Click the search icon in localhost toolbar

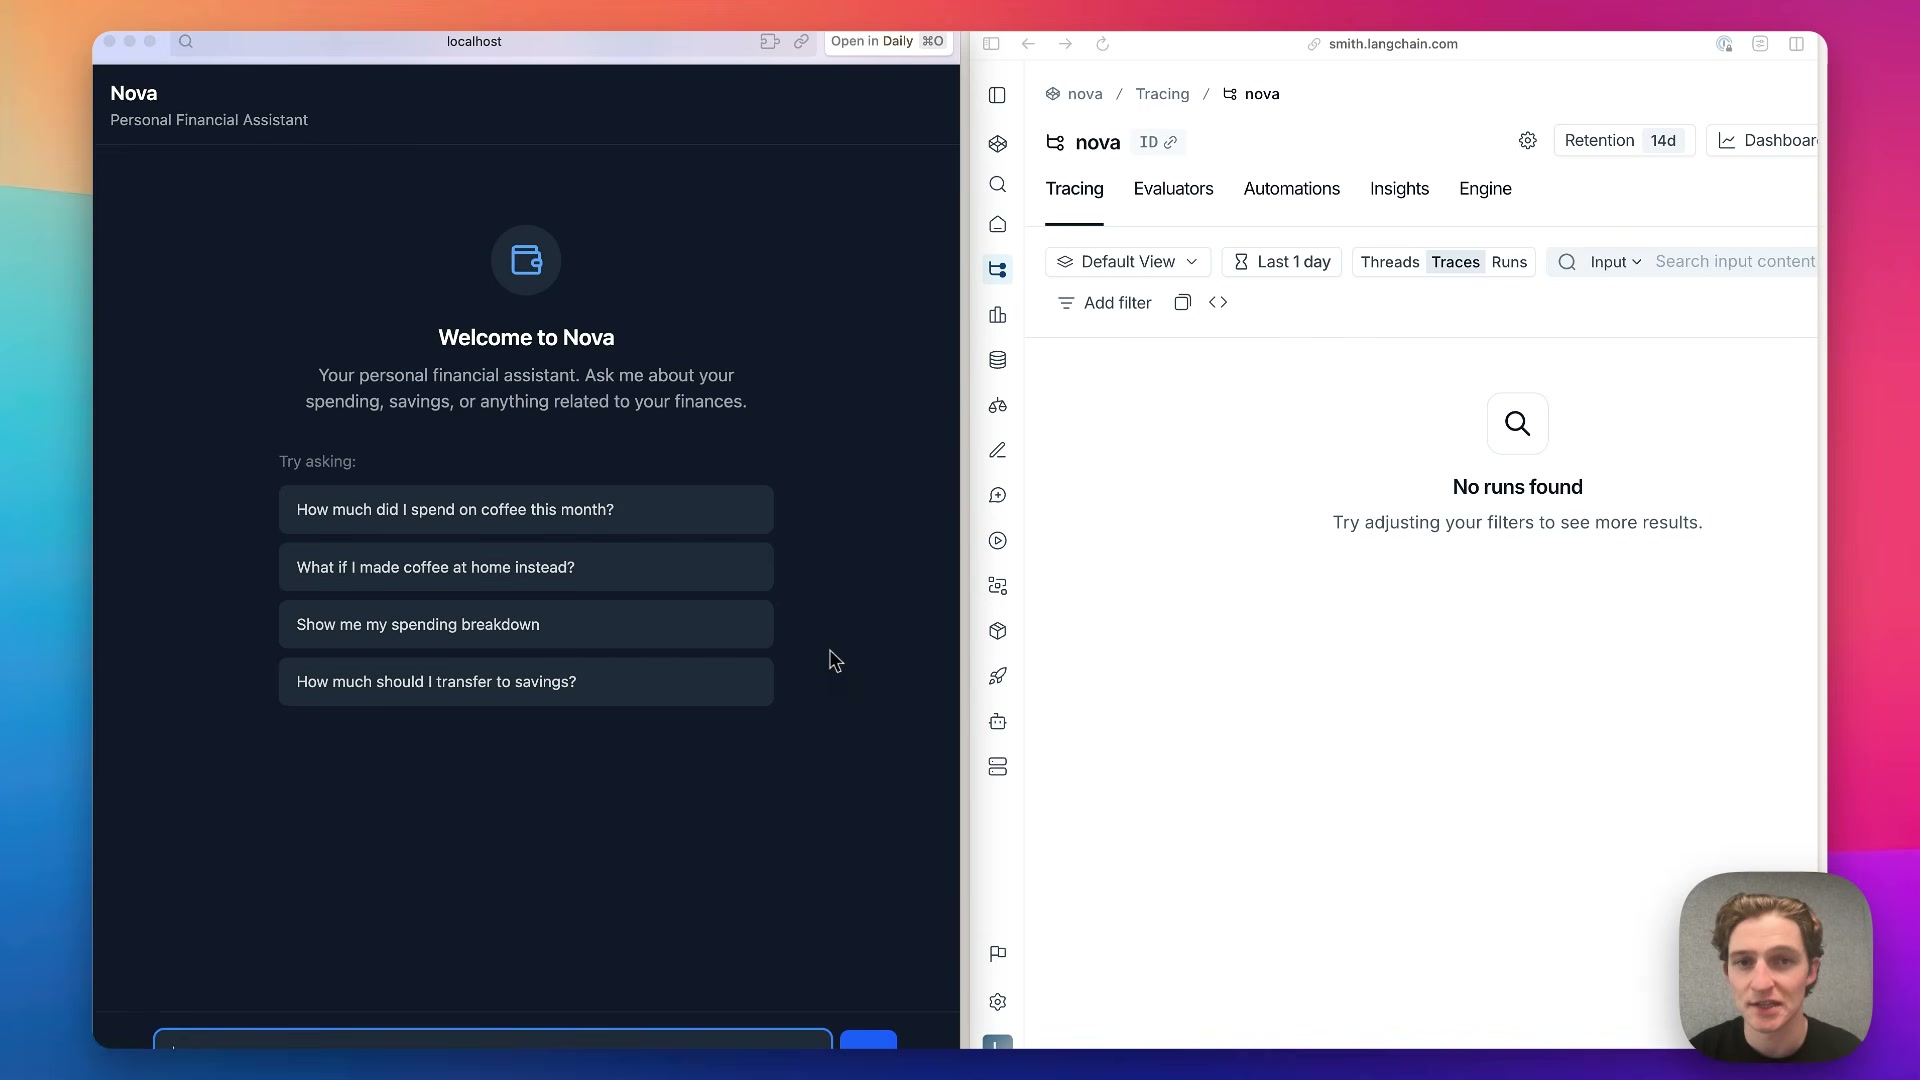(x=186, y=41)
